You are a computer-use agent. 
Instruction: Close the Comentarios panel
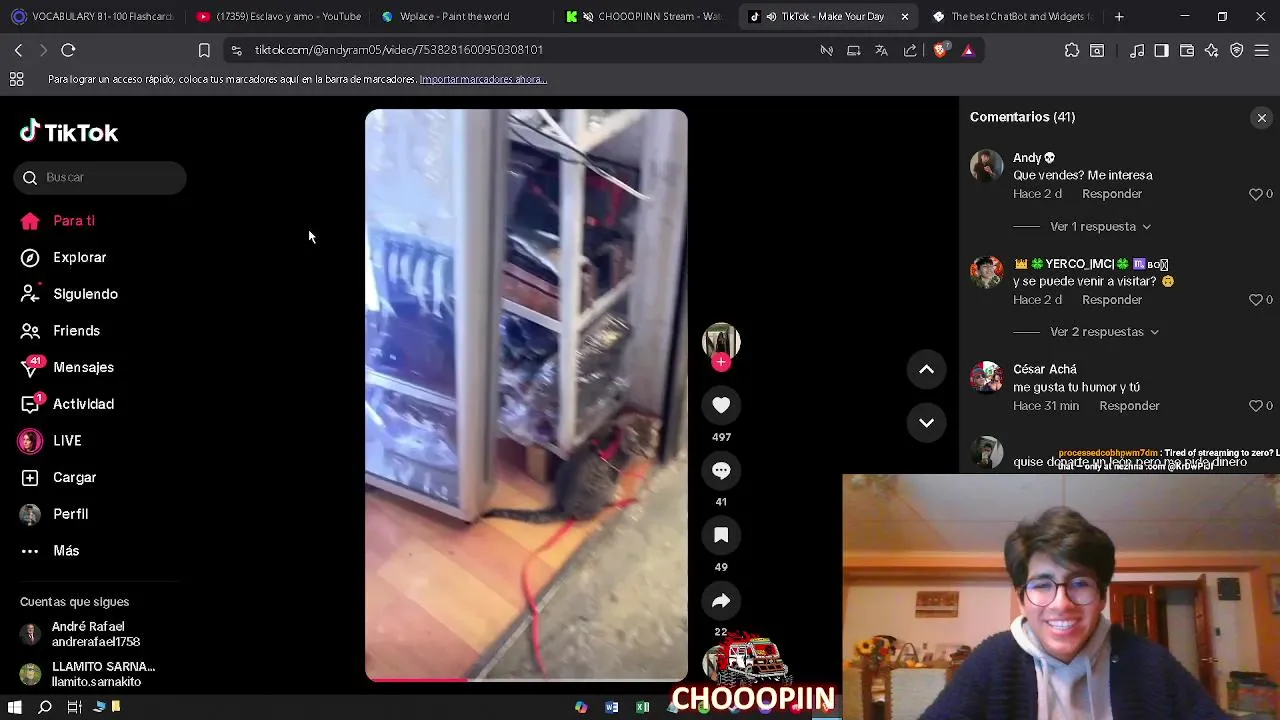[1261, 118]
